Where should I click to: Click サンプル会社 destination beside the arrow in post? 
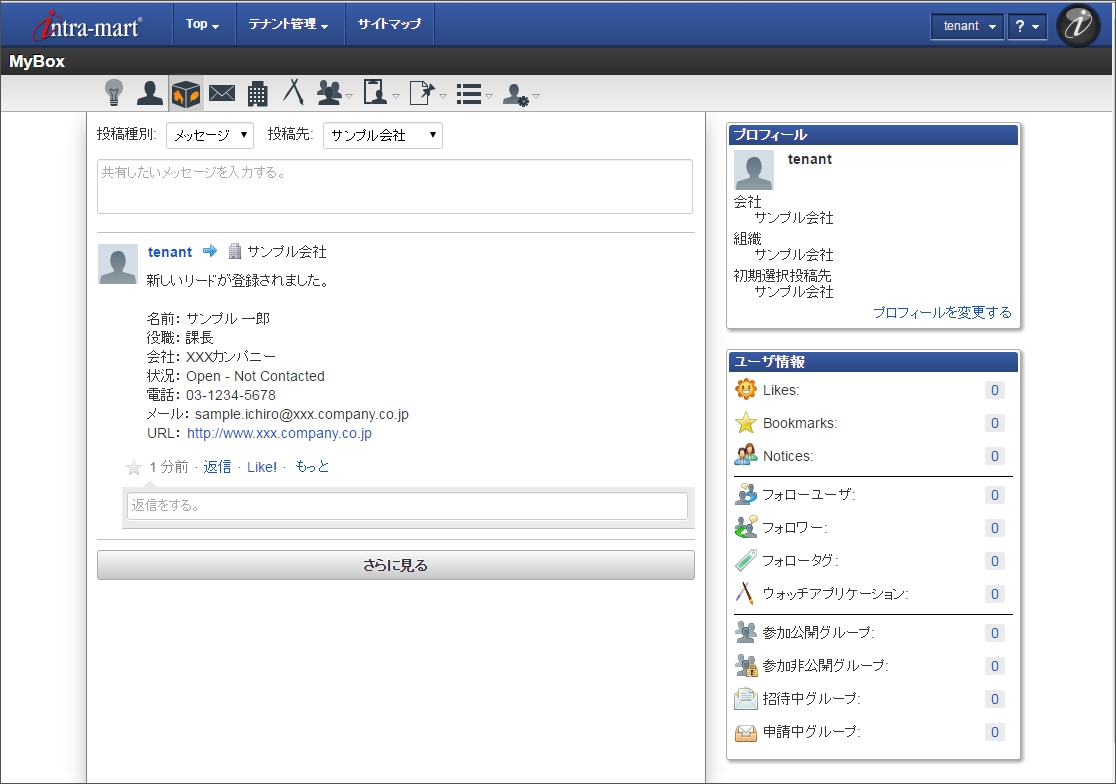tap(286, 252)
